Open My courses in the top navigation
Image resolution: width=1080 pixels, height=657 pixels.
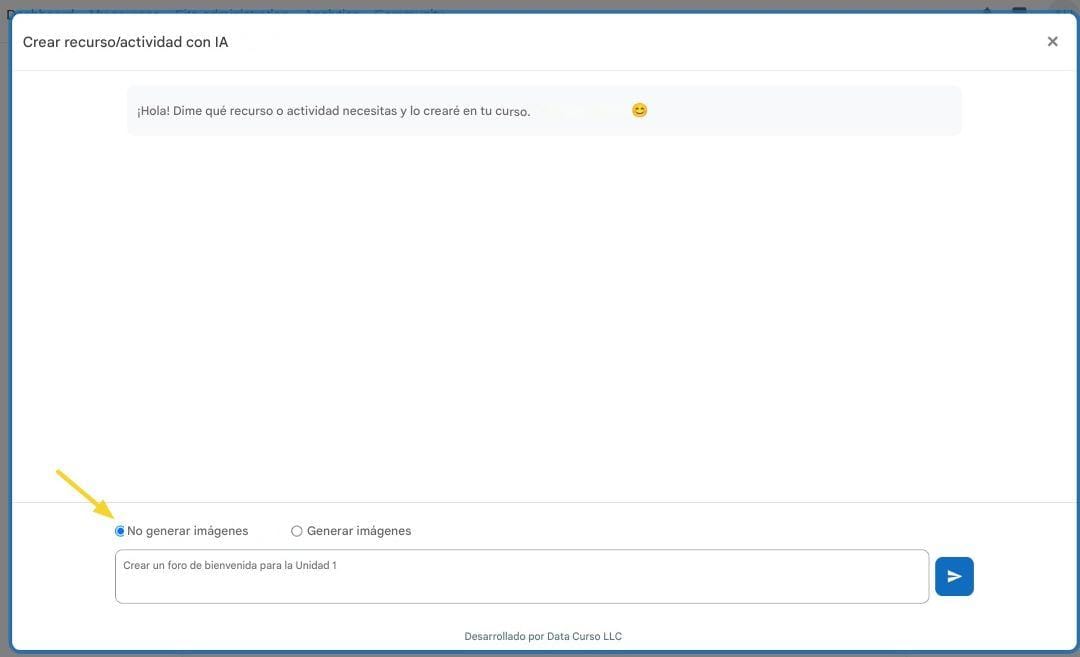[x=123, y=11]
